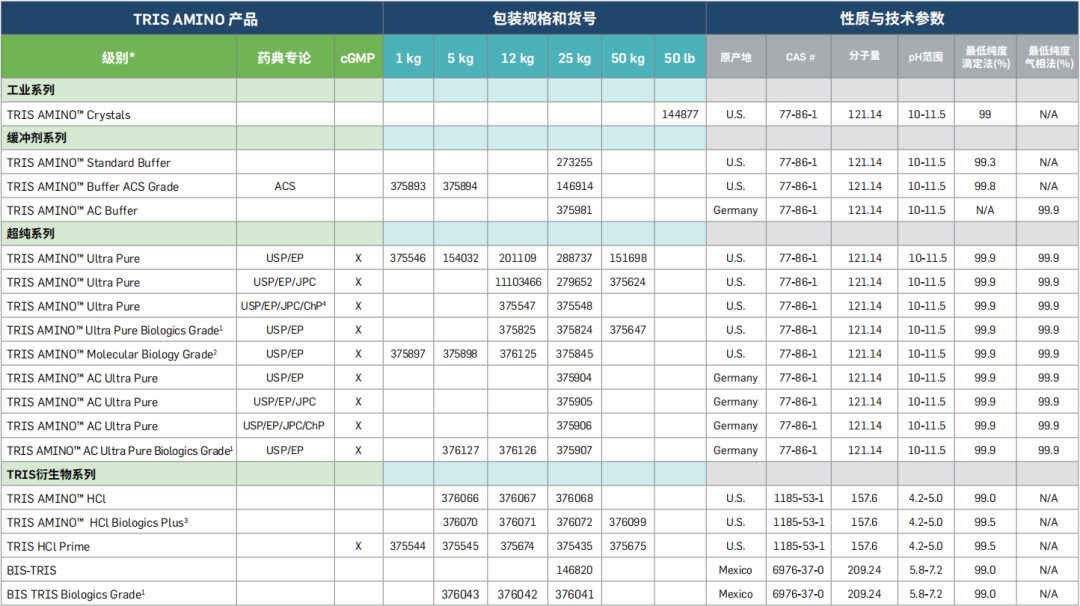Click the '级别*' column header

point(118,58)
